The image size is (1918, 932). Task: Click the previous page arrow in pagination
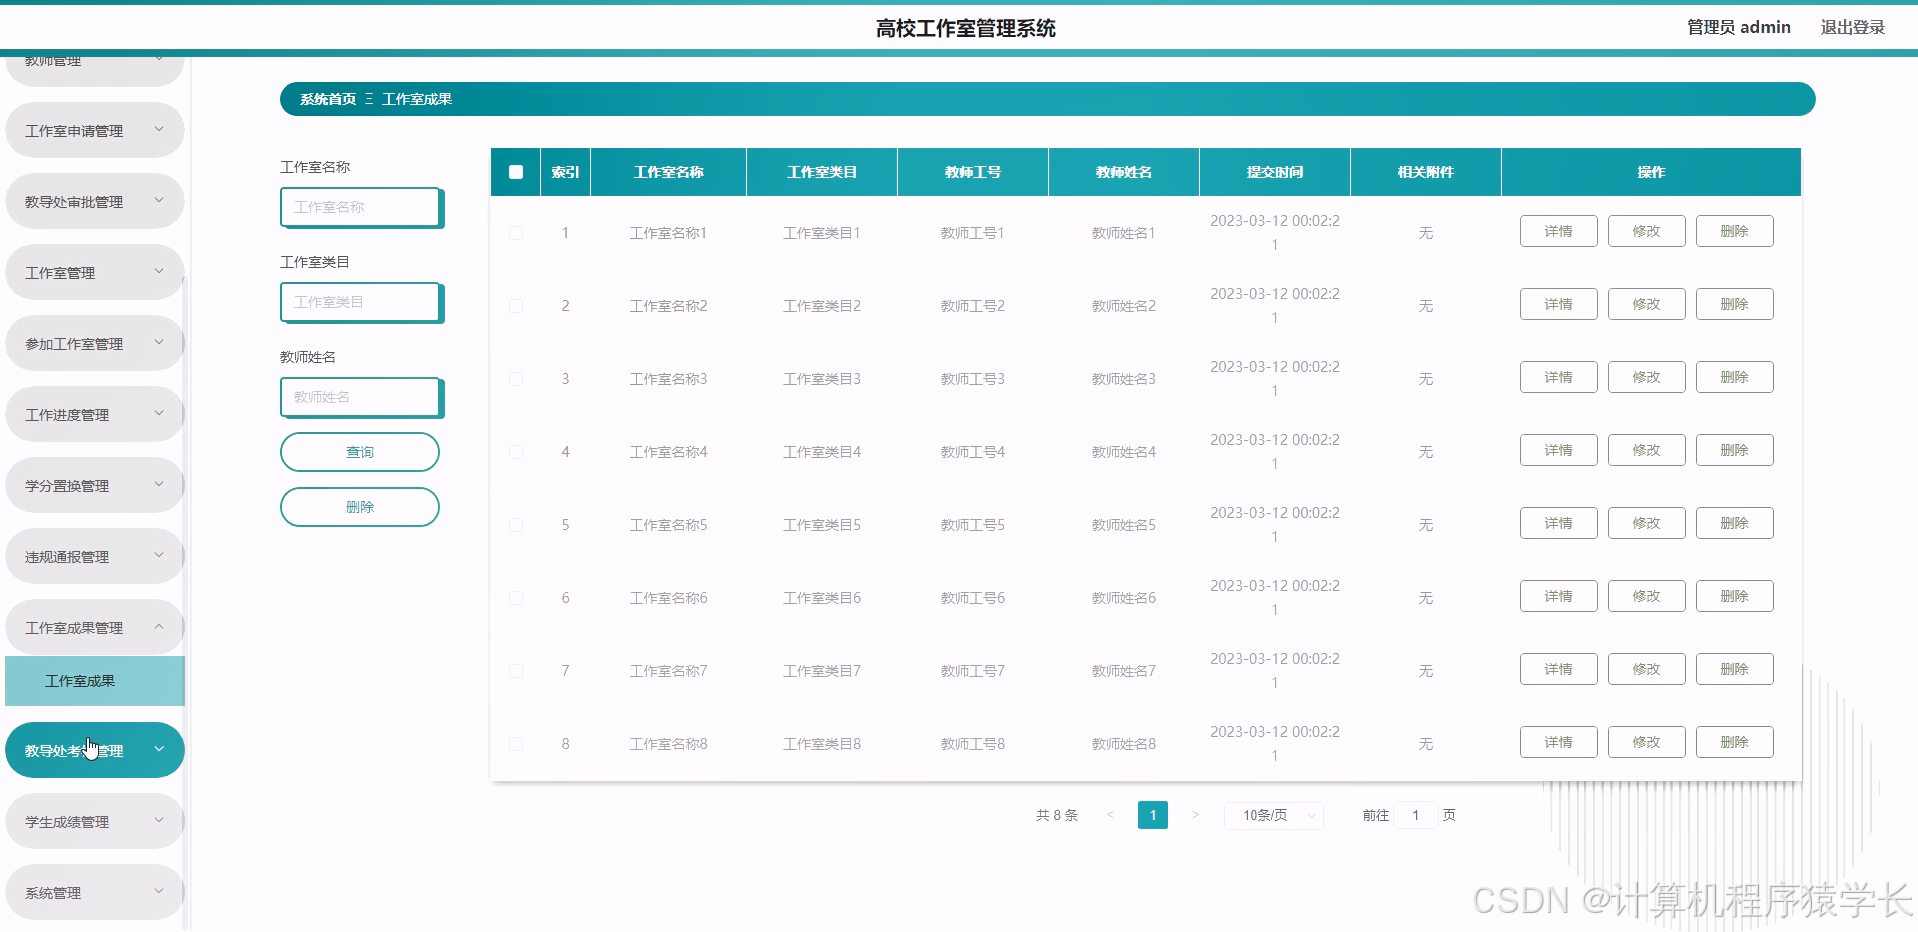tap(1110, 815)
